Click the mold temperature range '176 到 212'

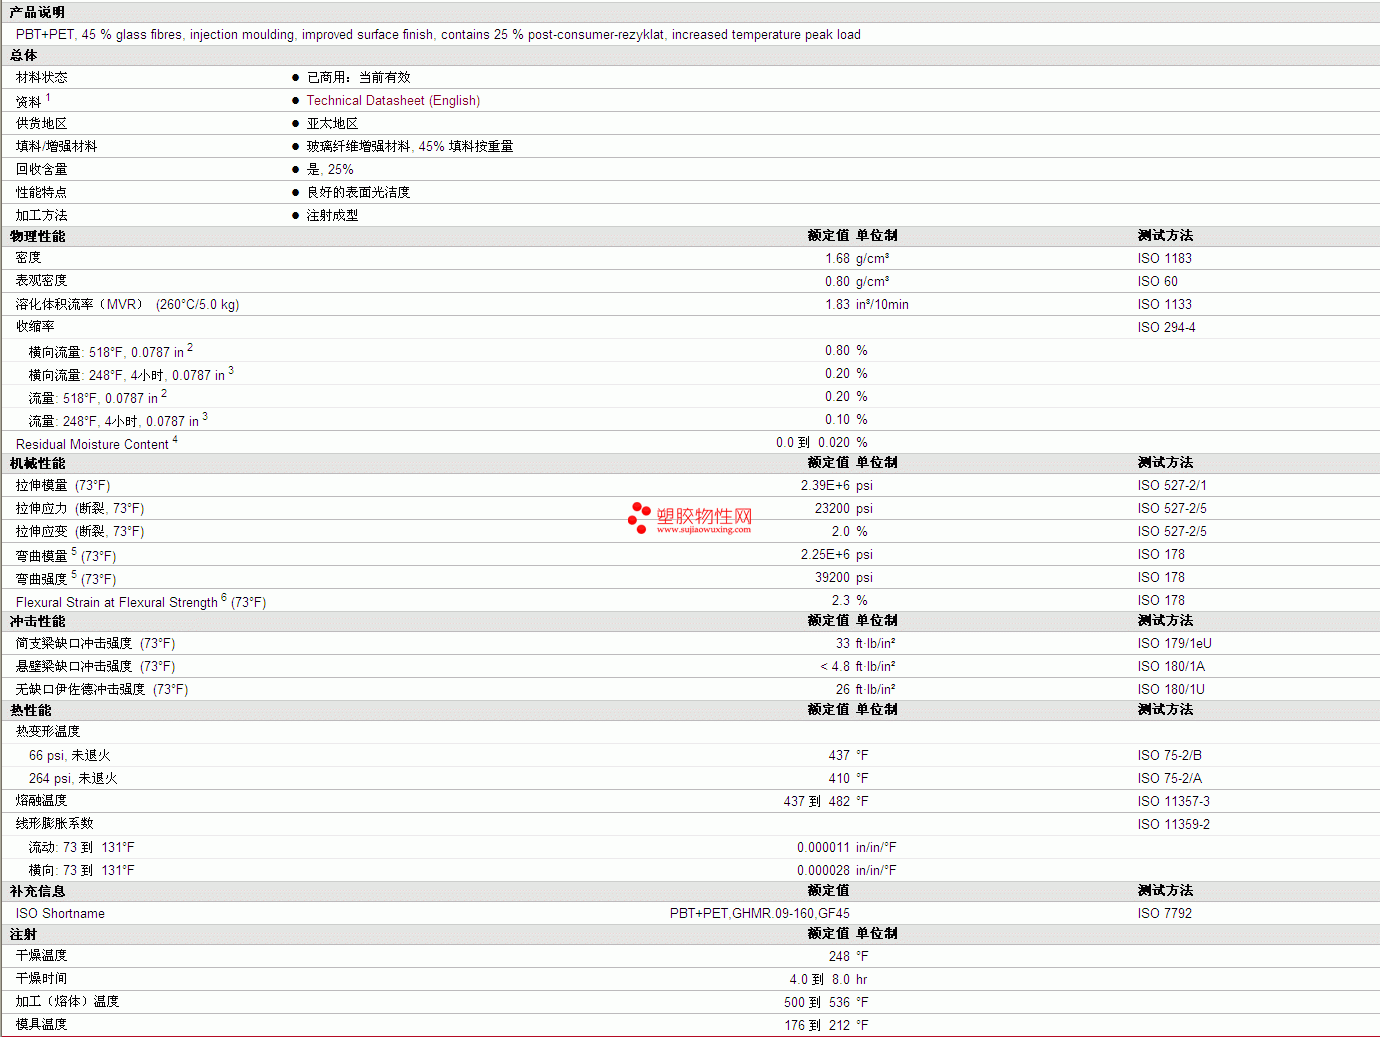click(817, 1026)
